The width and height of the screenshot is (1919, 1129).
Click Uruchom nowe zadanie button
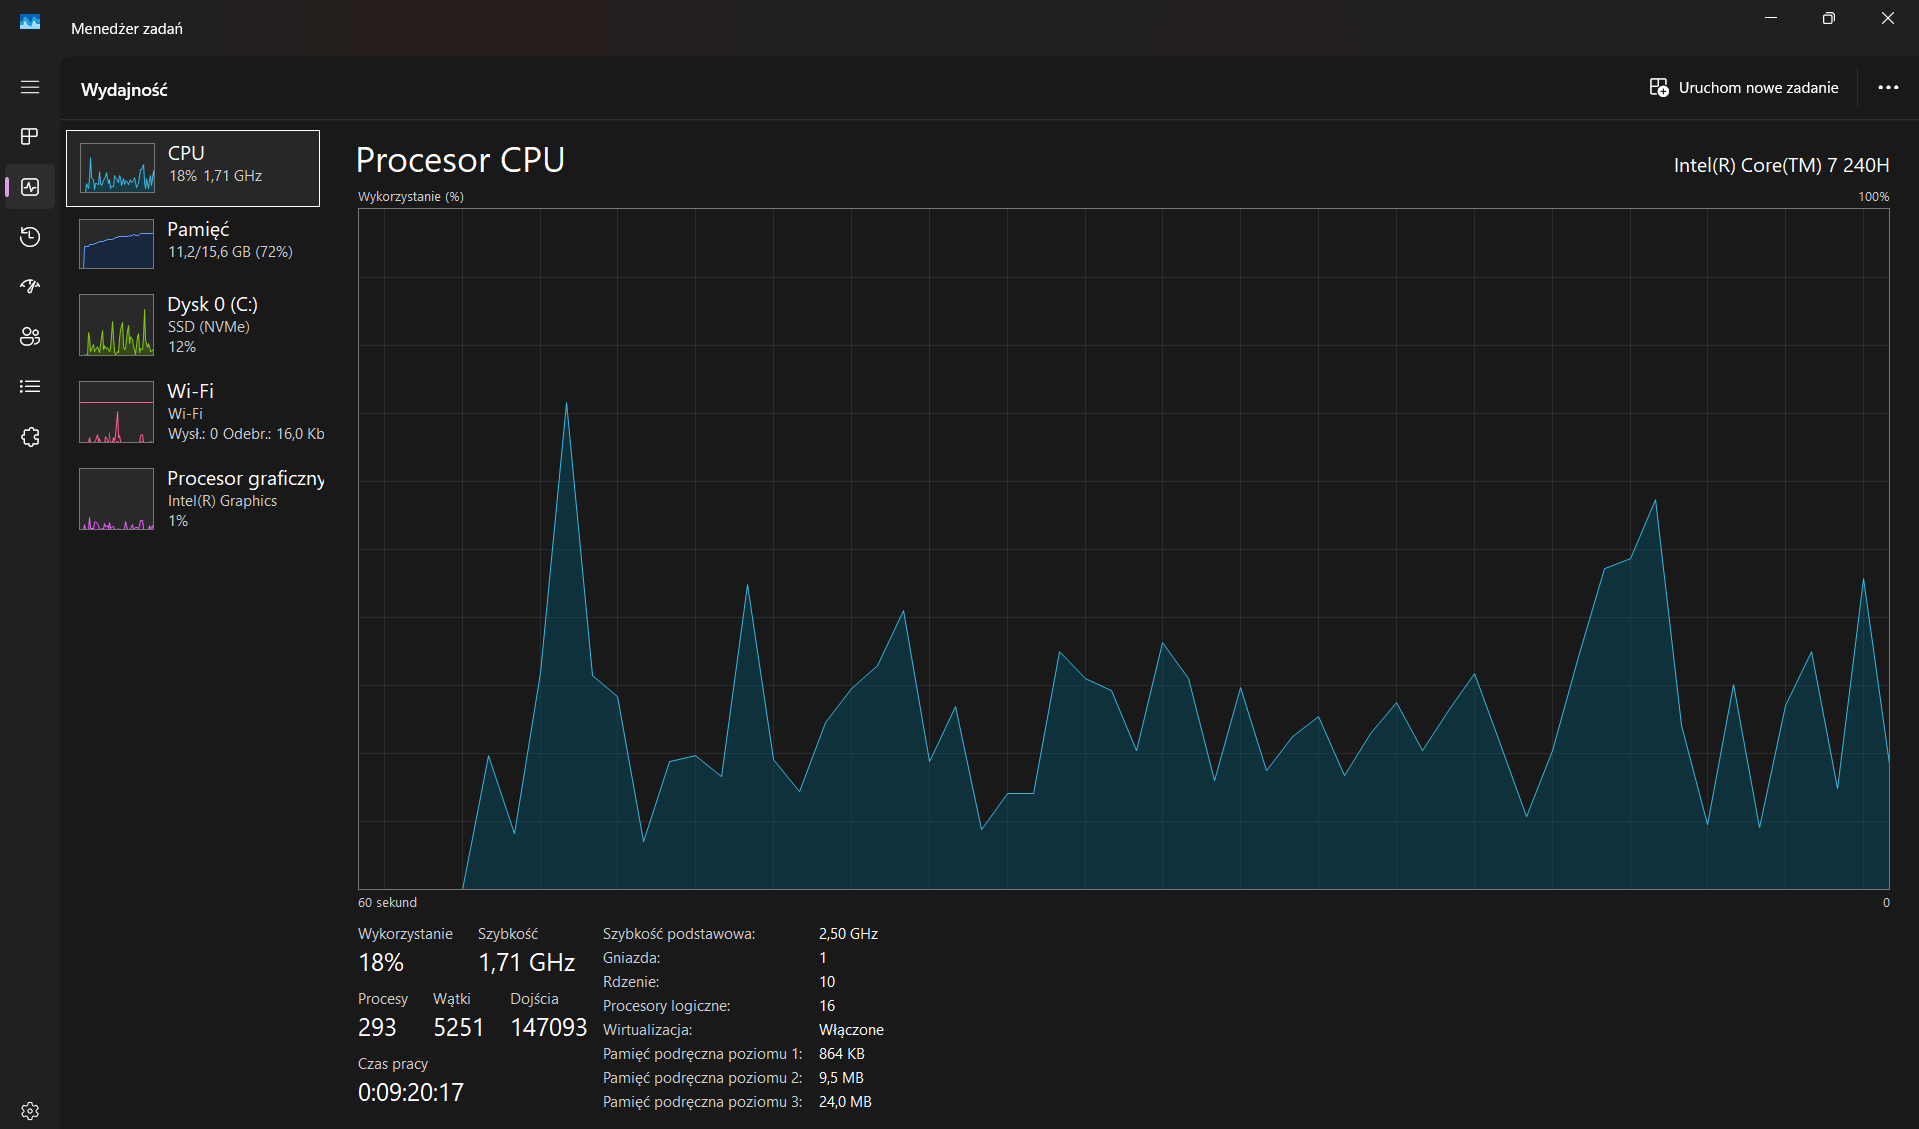tap(1744, 88)
